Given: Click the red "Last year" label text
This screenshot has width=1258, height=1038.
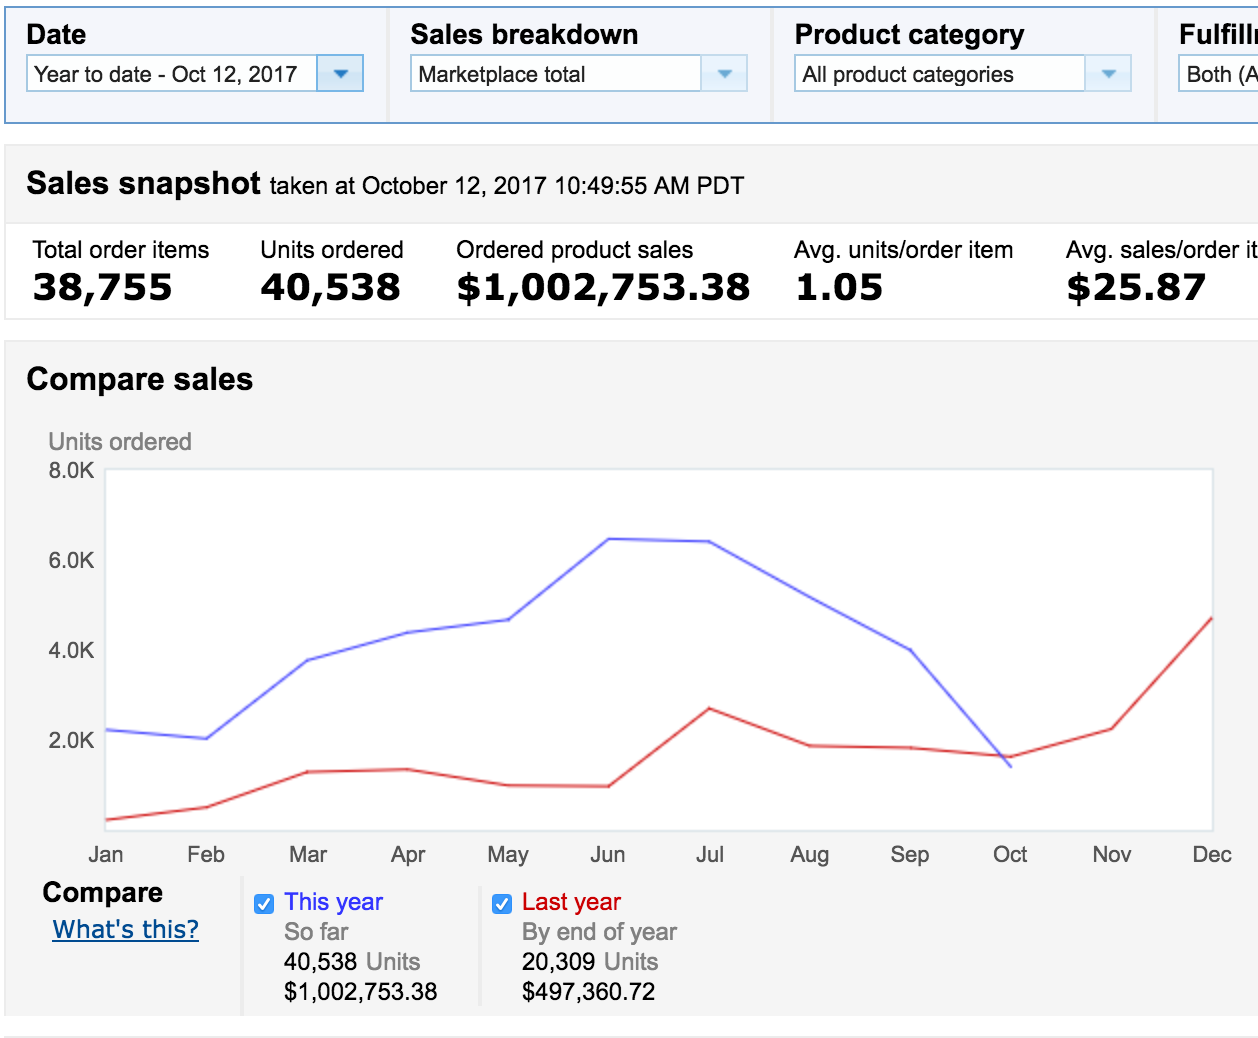Looking at the screenshot, I should tap(571, 902).
